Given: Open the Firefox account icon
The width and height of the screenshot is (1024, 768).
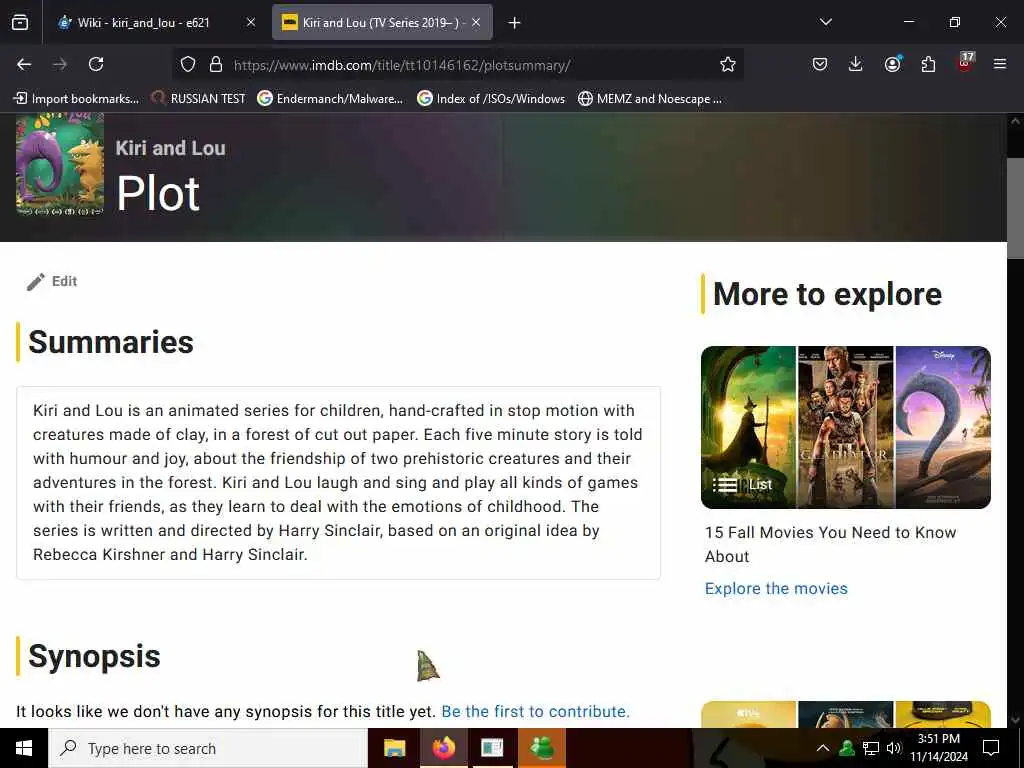Looking at the screenshot, I should click(892, 64).
